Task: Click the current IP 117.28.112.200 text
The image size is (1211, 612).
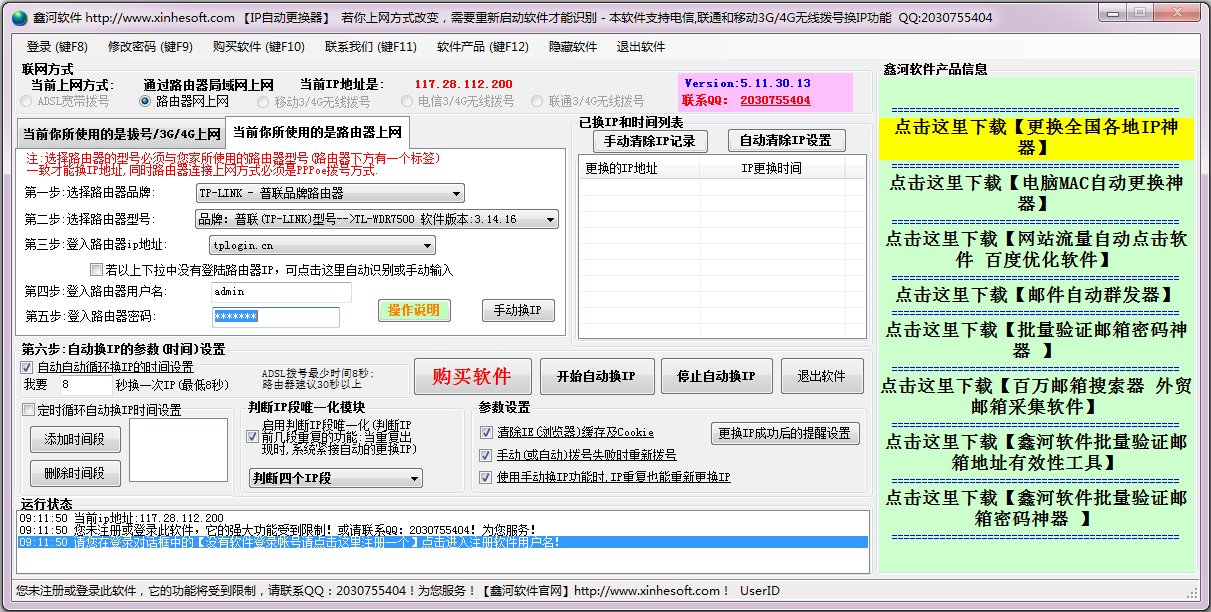Action: pos(463,85)
